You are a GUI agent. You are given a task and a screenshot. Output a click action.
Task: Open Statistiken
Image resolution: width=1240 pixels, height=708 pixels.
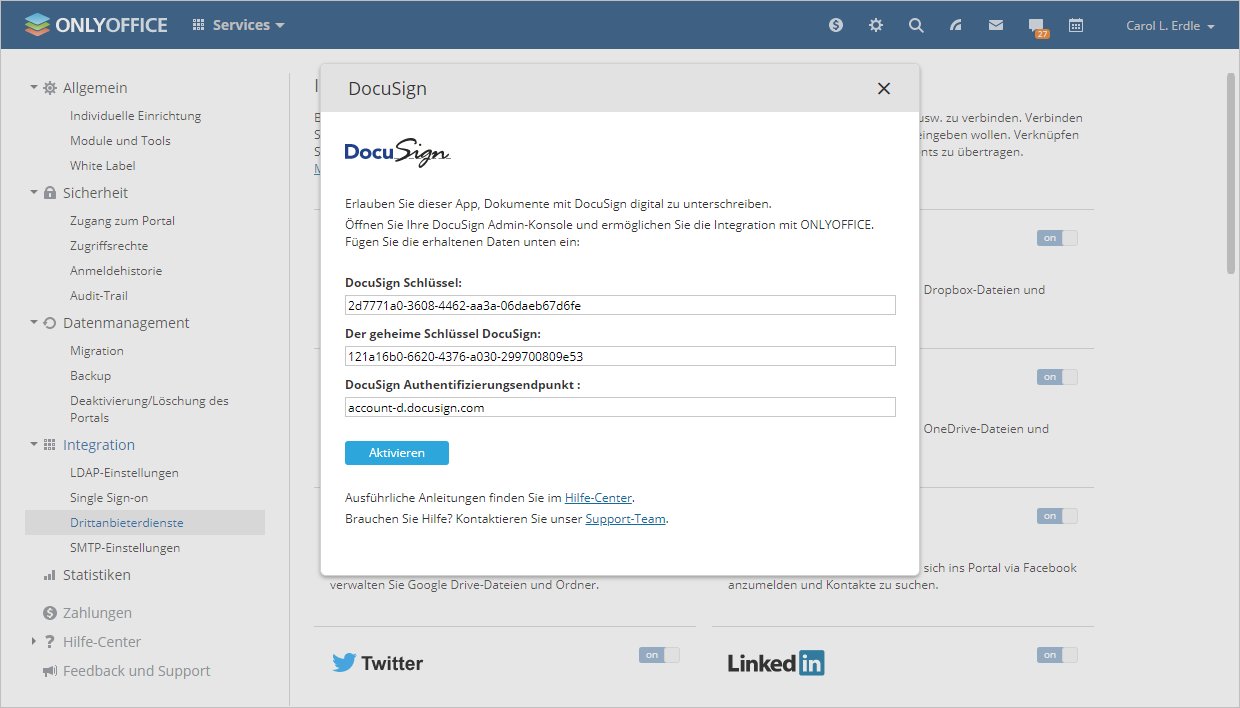[97, 575]
